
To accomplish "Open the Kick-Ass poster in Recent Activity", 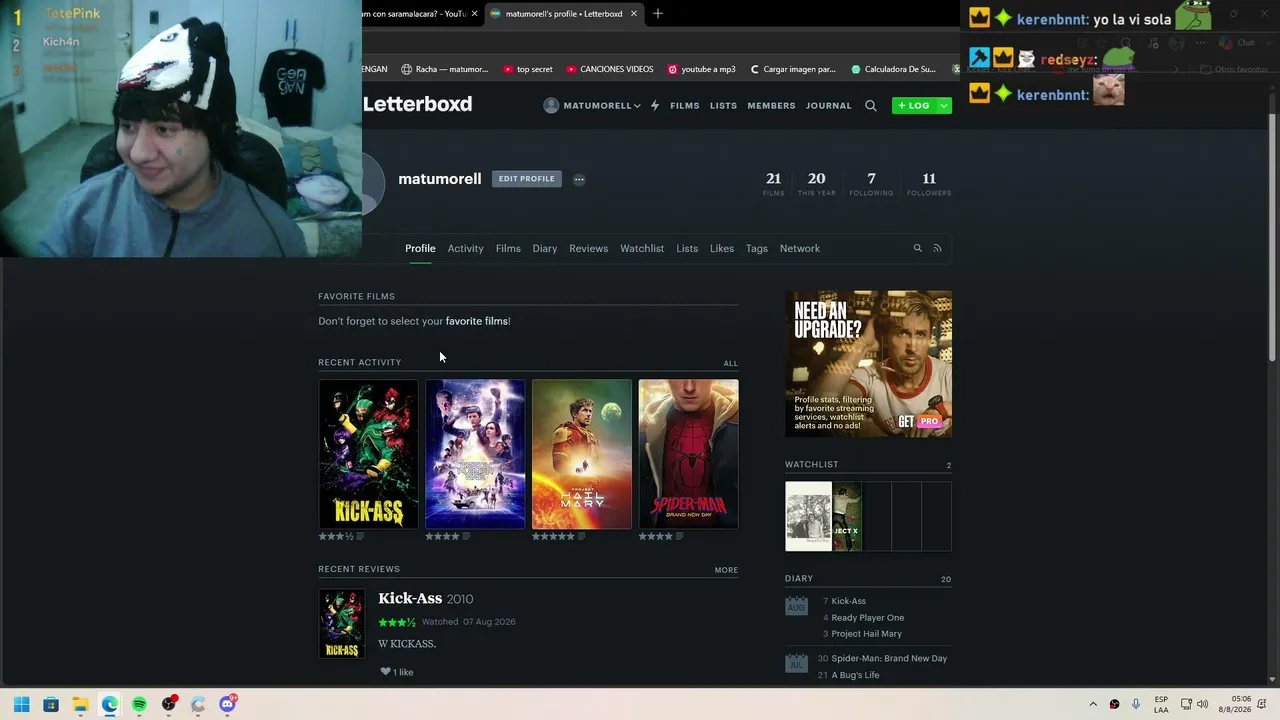I will 368,454.
